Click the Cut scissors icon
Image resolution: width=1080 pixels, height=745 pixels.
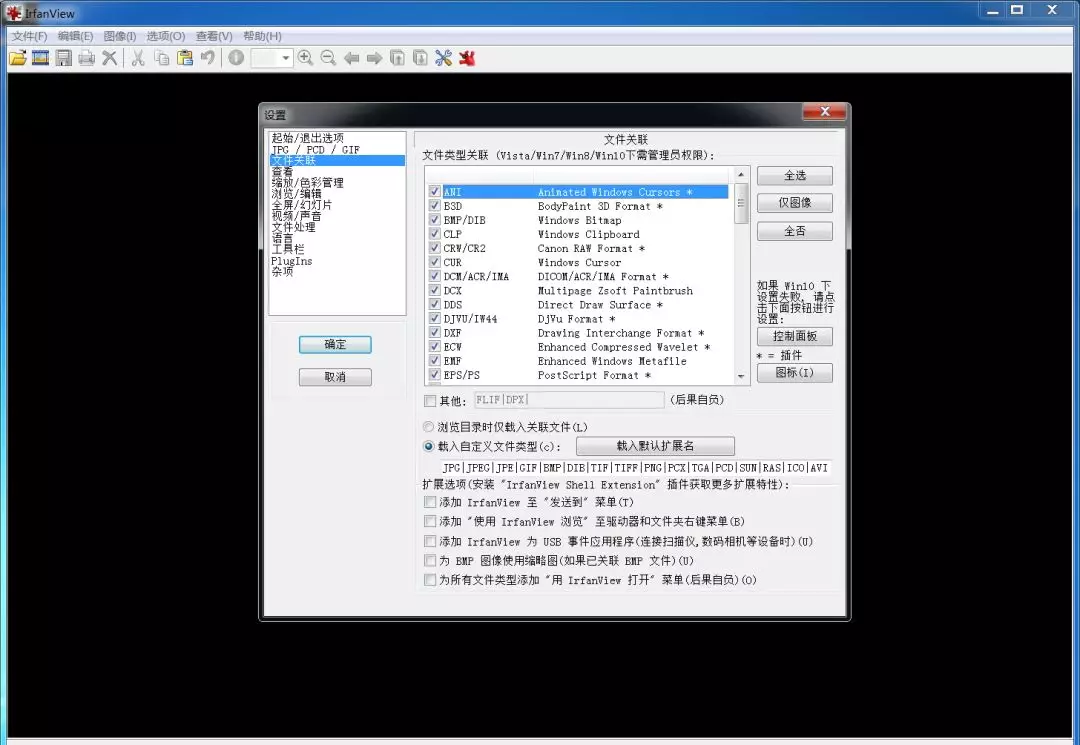pos(138,59)
